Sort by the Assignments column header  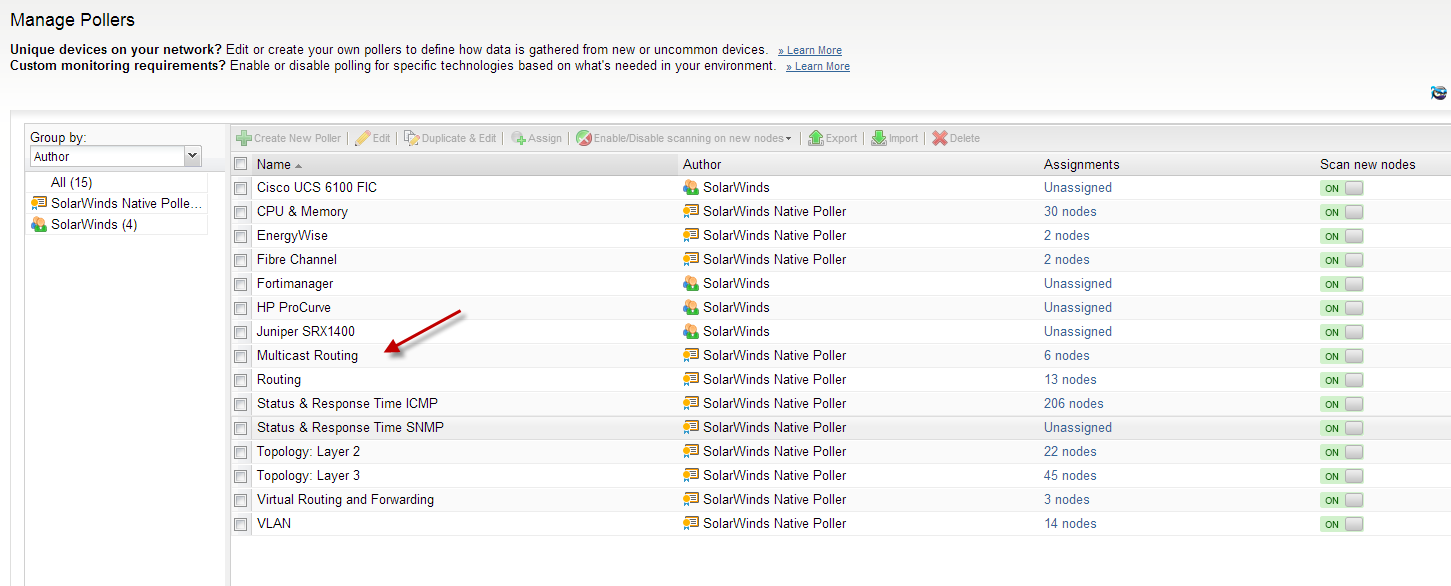click(1081, 164)
